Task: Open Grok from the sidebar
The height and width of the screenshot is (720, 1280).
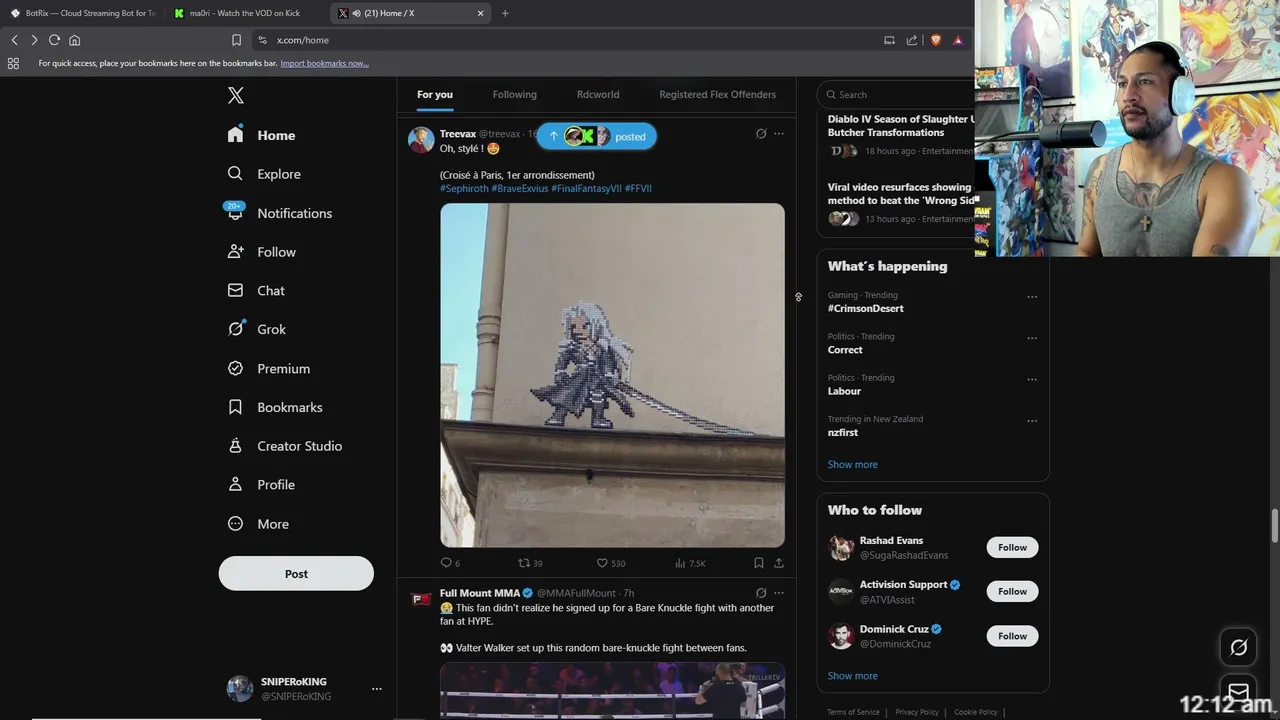Action: (256, 329)
